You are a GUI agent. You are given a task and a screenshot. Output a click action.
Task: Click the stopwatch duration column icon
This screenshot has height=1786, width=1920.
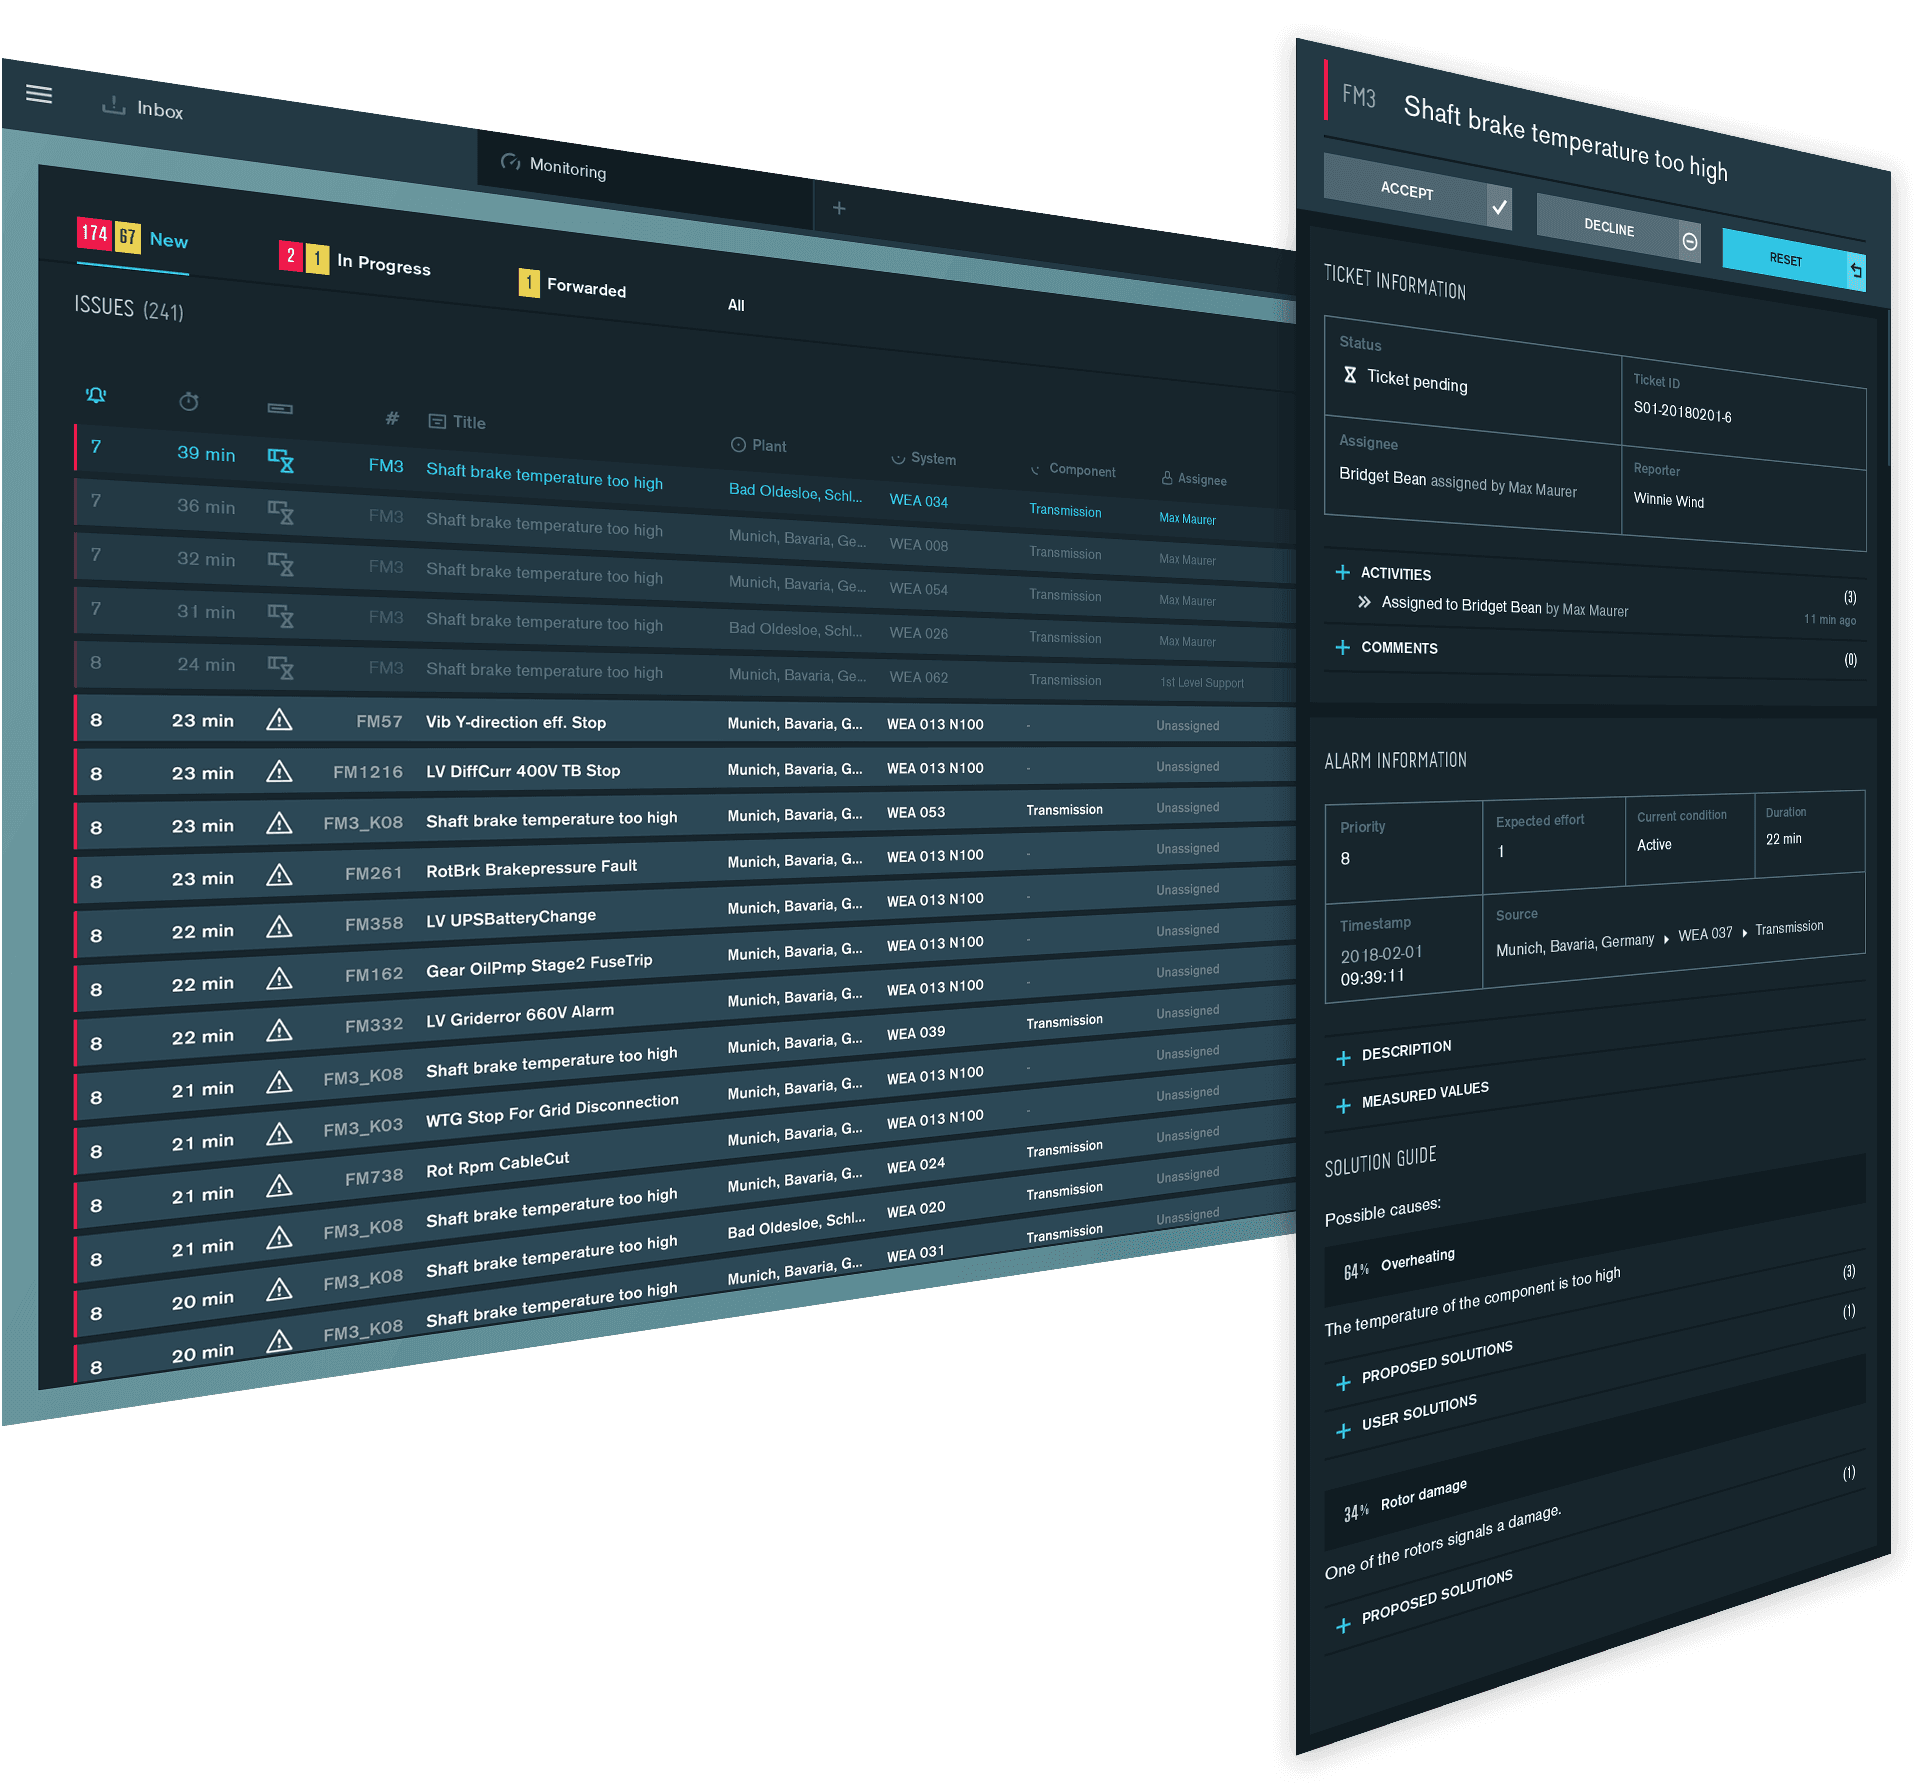click(x=189, y=402)
